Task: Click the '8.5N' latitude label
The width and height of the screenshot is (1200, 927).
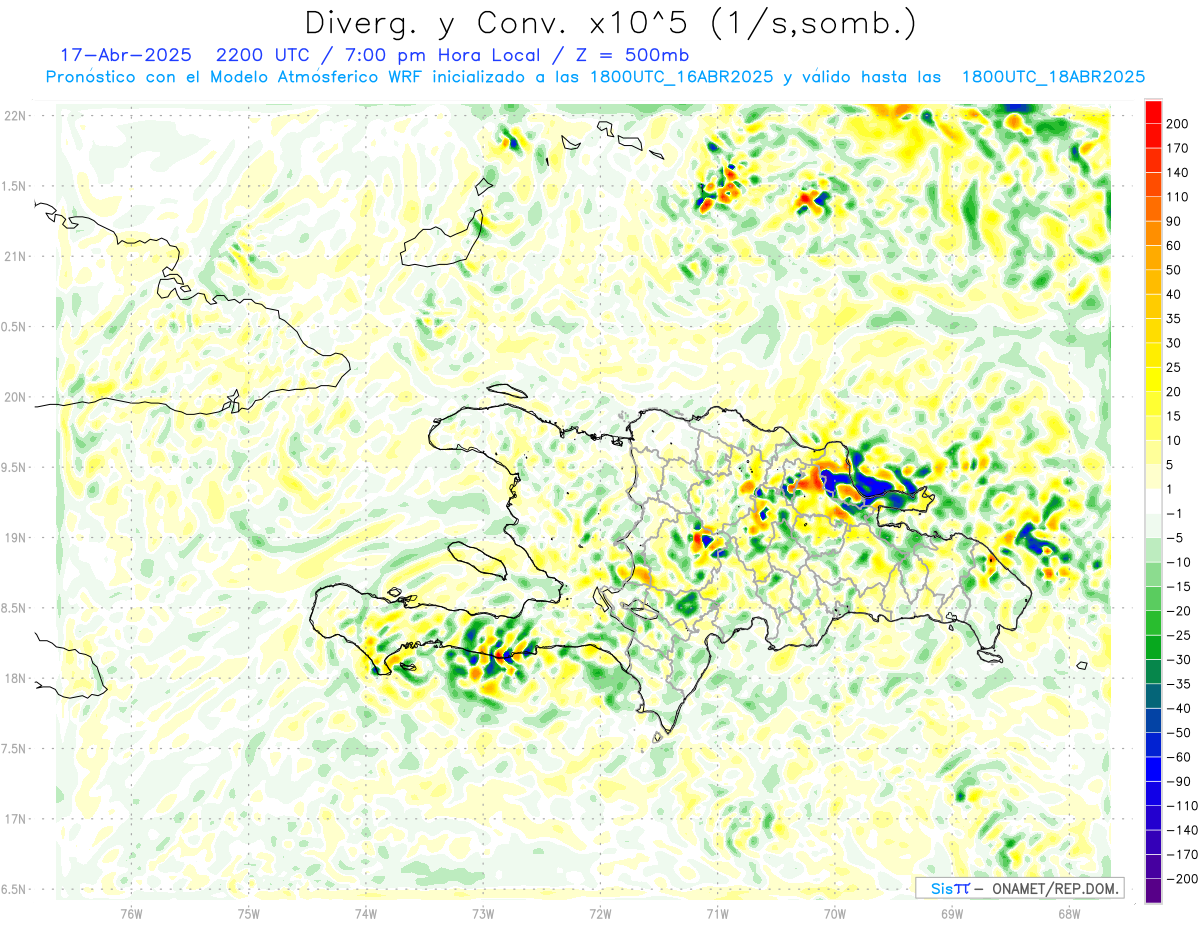Action: (x=14, y=608)
